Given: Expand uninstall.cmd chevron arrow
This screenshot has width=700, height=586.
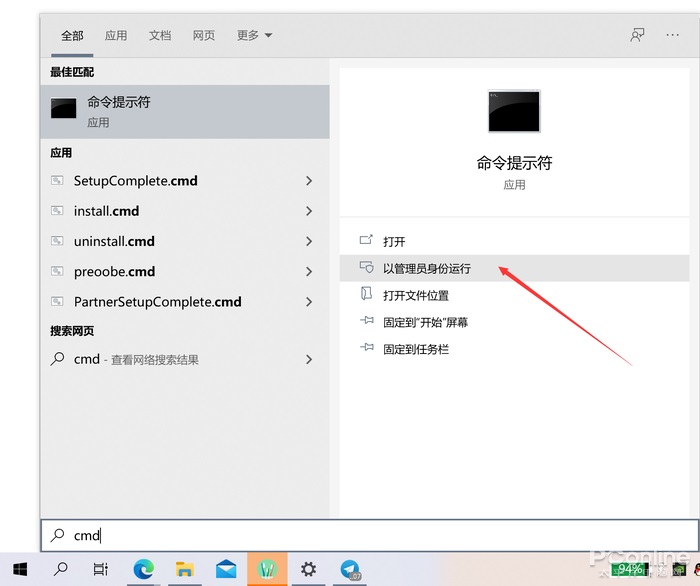Looking at the screenshot, I should pos(309,241).
